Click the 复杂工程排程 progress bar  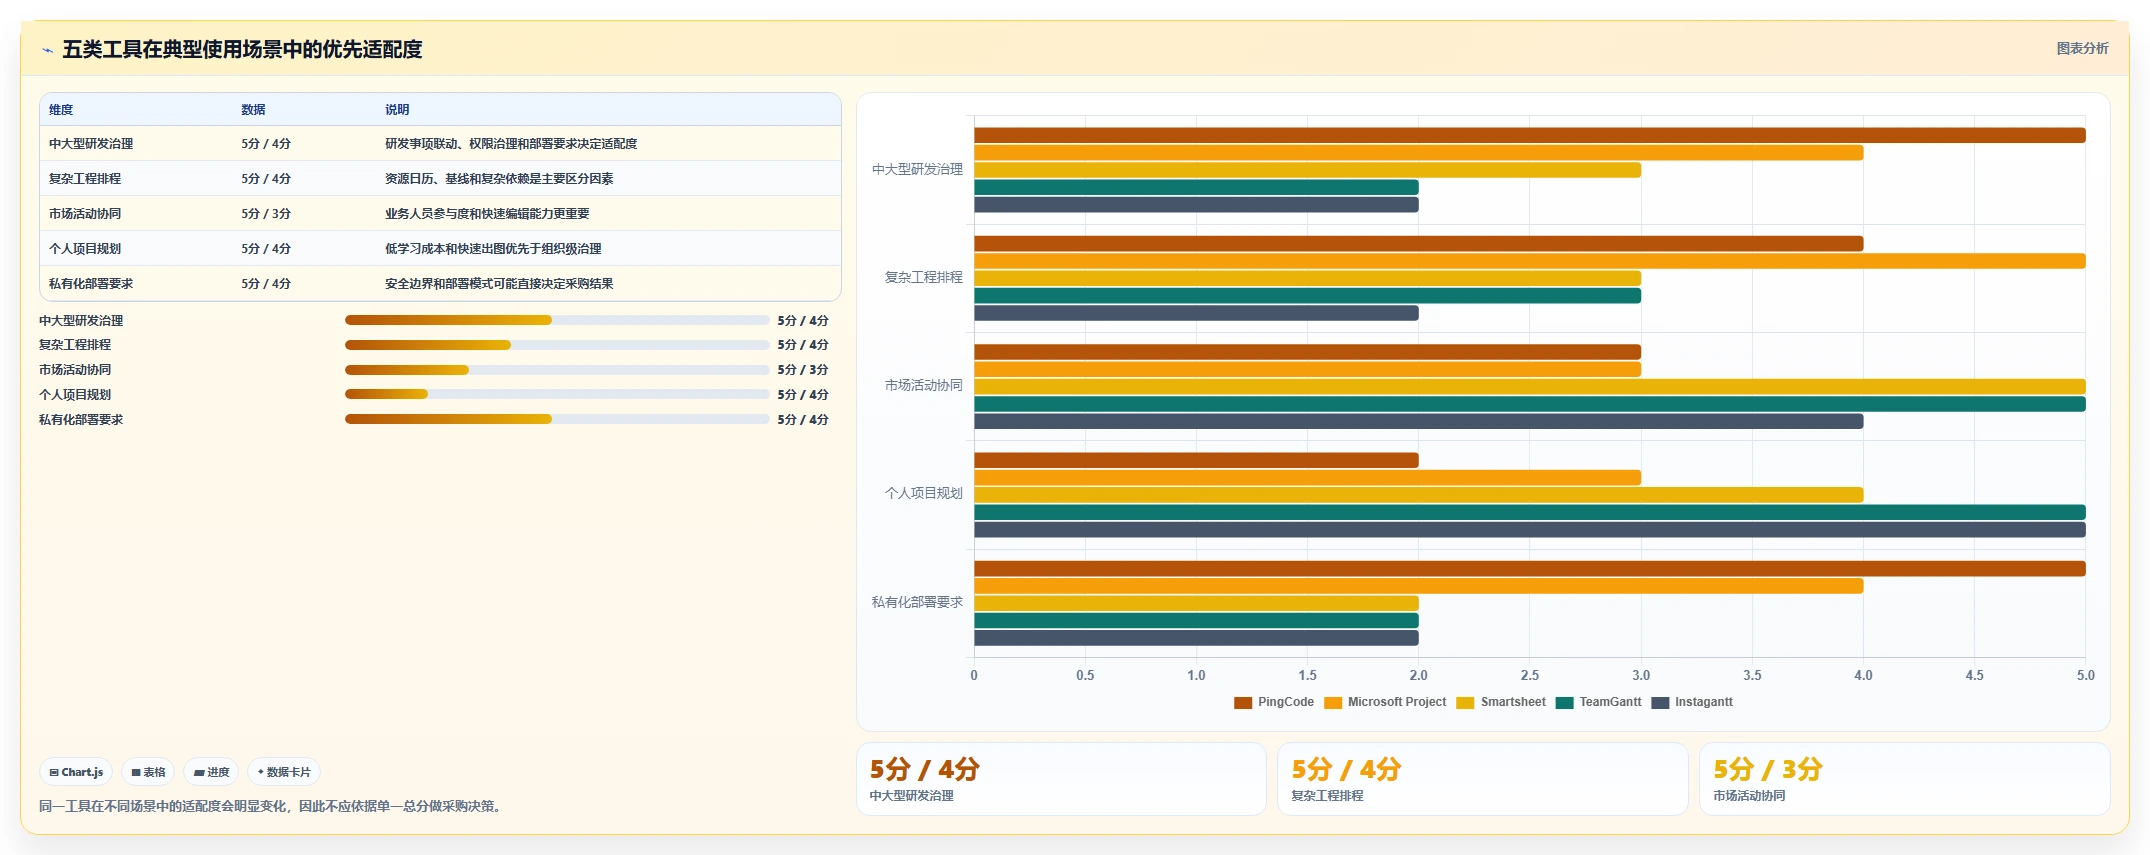557,345
